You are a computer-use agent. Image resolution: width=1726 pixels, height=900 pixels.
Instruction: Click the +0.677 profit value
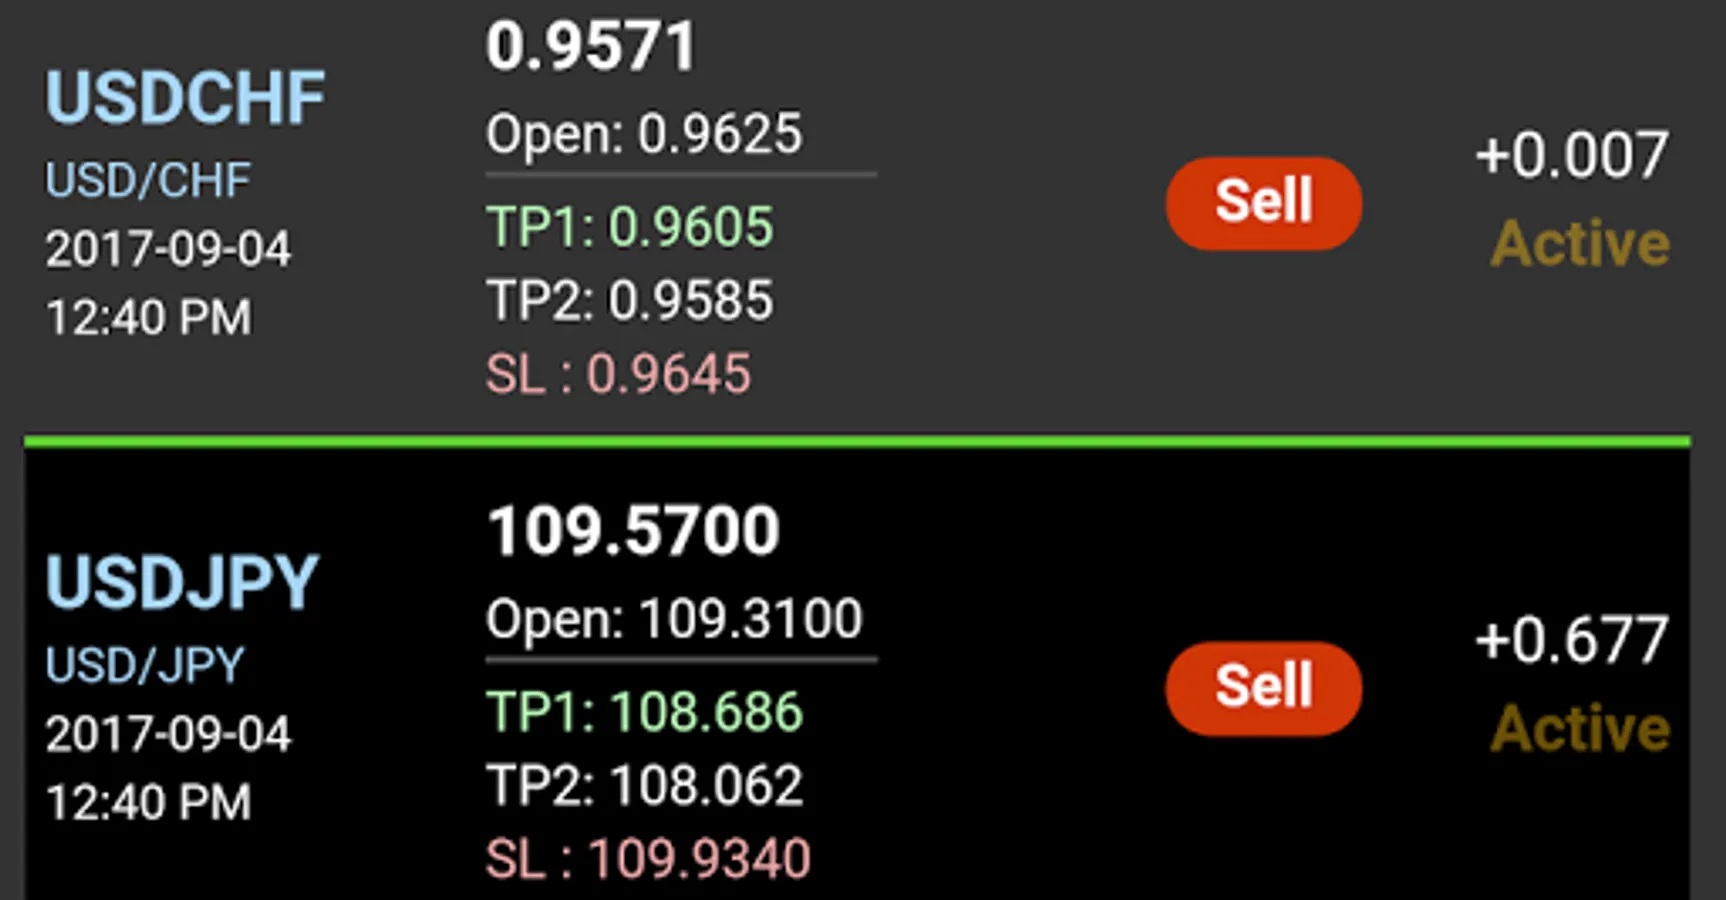click(x=1571, y=640)
